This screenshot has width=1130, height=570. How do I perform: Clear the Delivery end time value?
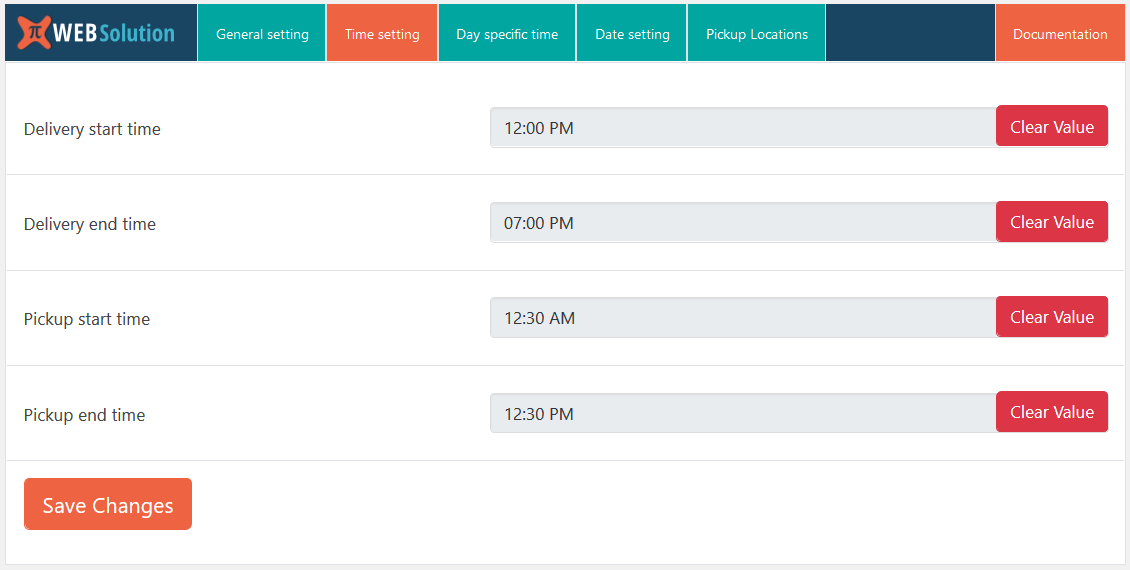[1052, 222]
